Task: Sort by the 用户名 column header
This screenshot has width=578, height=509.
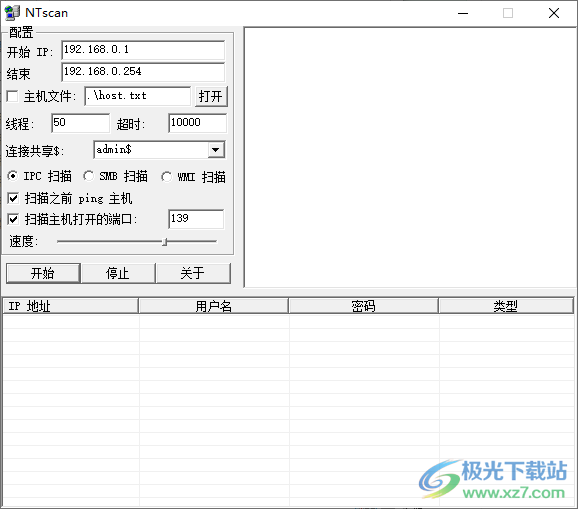Action: pyautogui.click(x=213, y=306)
